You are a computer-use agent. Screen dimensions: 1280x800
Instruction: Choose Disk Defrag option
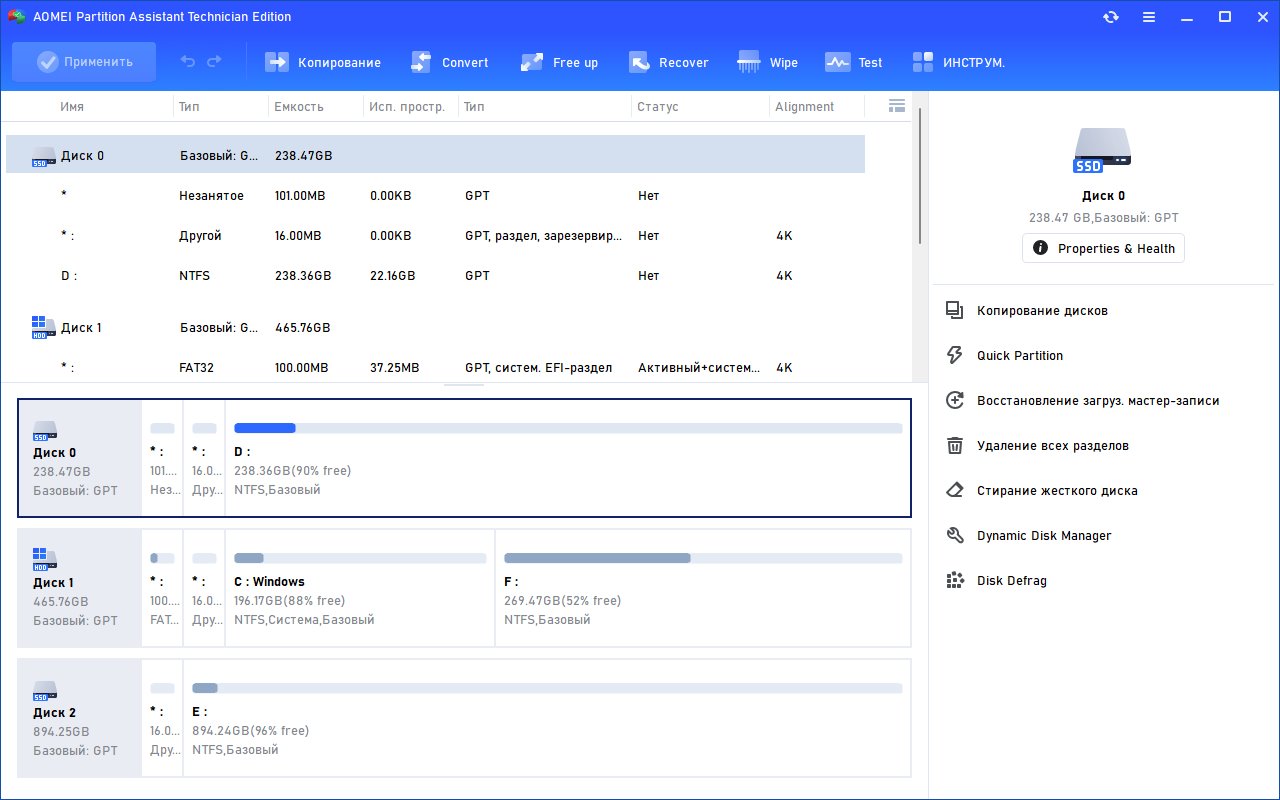point(1011,580)
